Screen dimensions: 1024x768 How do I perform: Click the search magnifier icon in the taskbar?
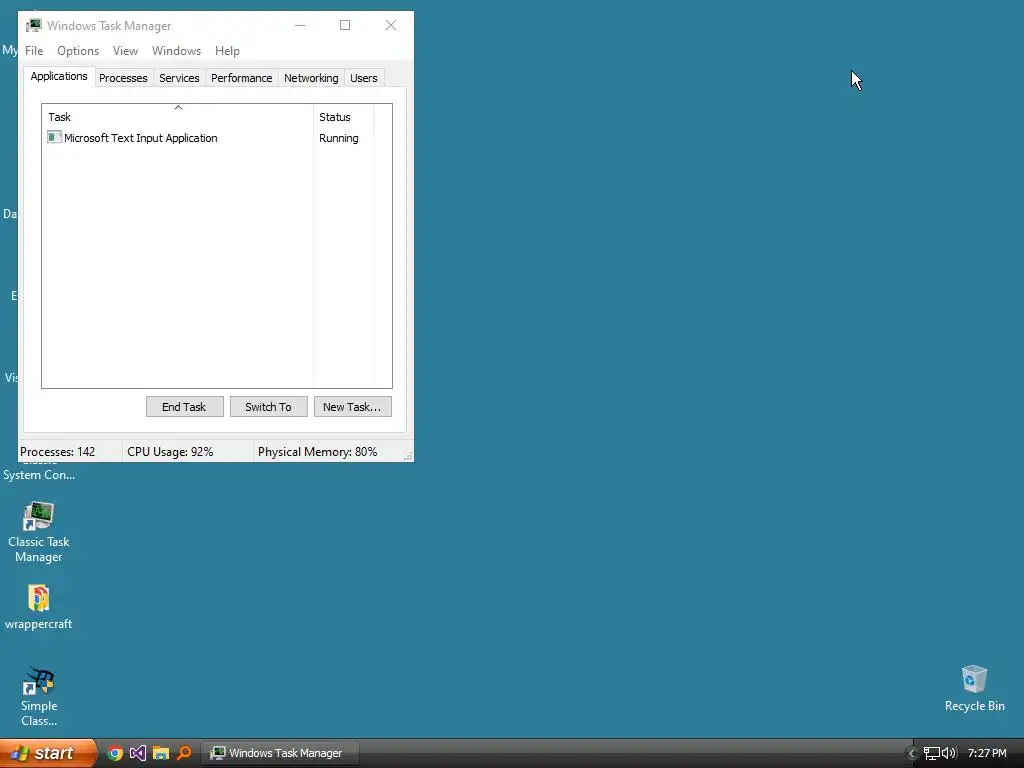pos(184,753)
